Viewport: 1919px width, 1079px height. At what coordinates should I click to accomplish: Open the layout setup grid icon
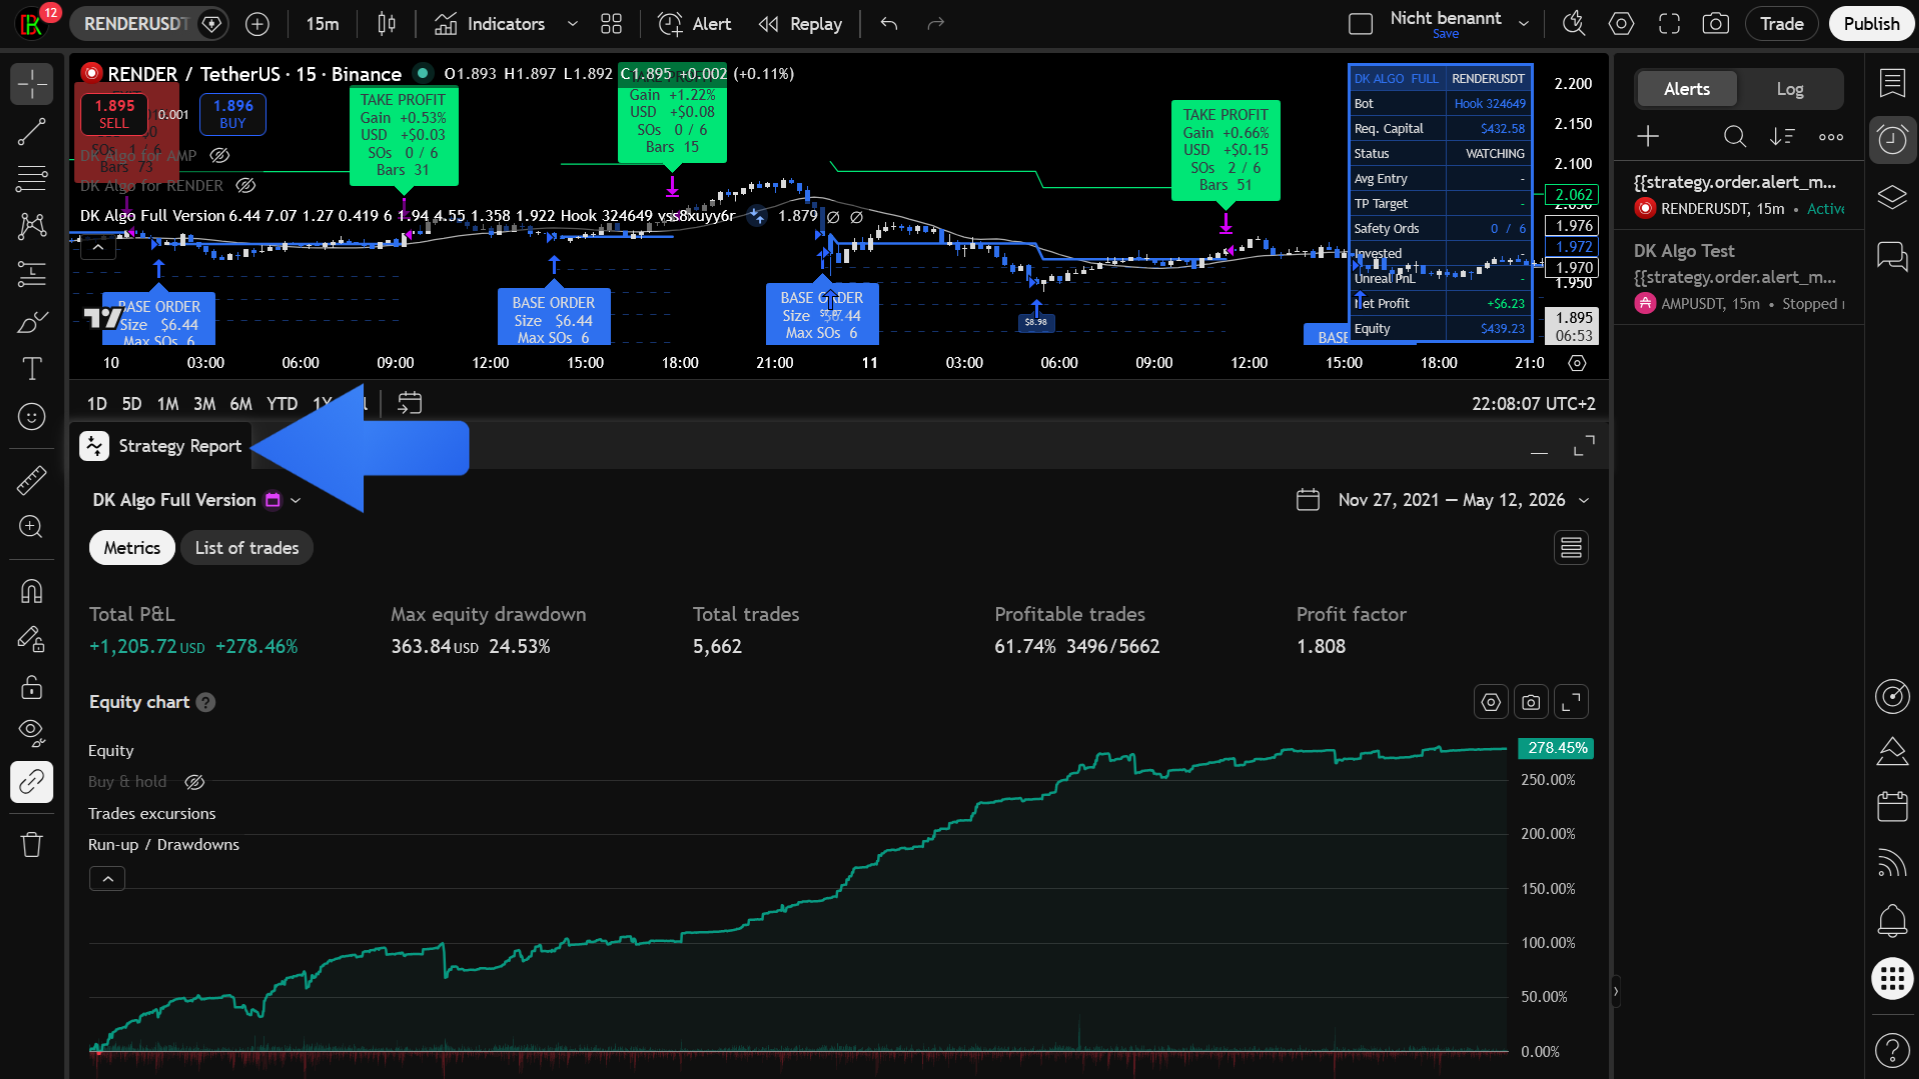click(x=611, y=24)
